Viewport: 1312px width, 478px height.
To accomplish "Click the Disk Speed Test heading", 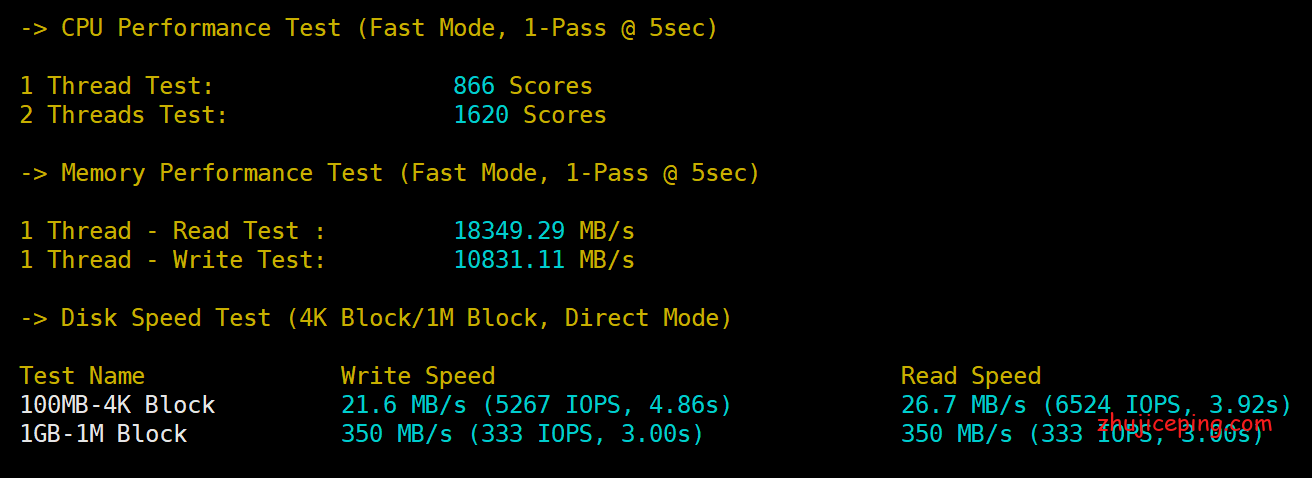I will pyautogui.click(x=376, y=318).
